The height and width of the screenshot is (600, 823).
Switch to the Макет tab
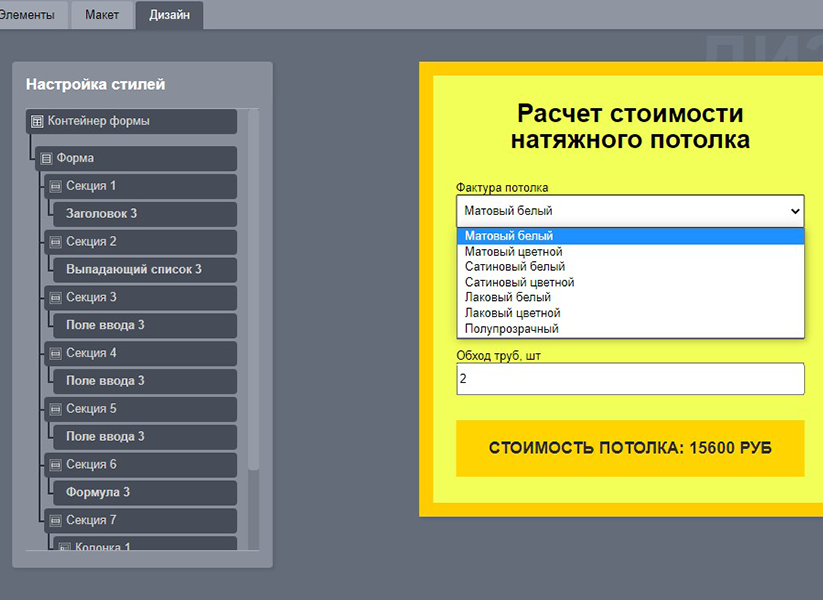tap(102, 15)
